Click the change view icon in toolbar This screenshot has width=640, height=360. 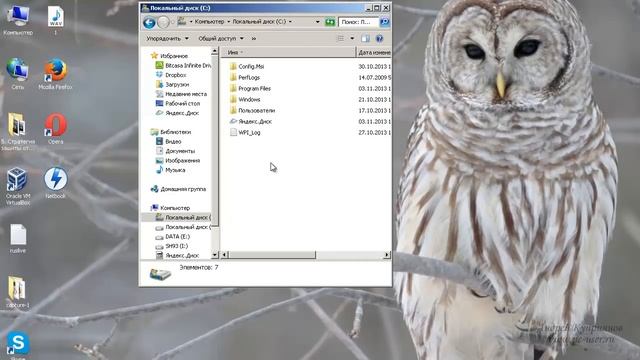point(340,38)
